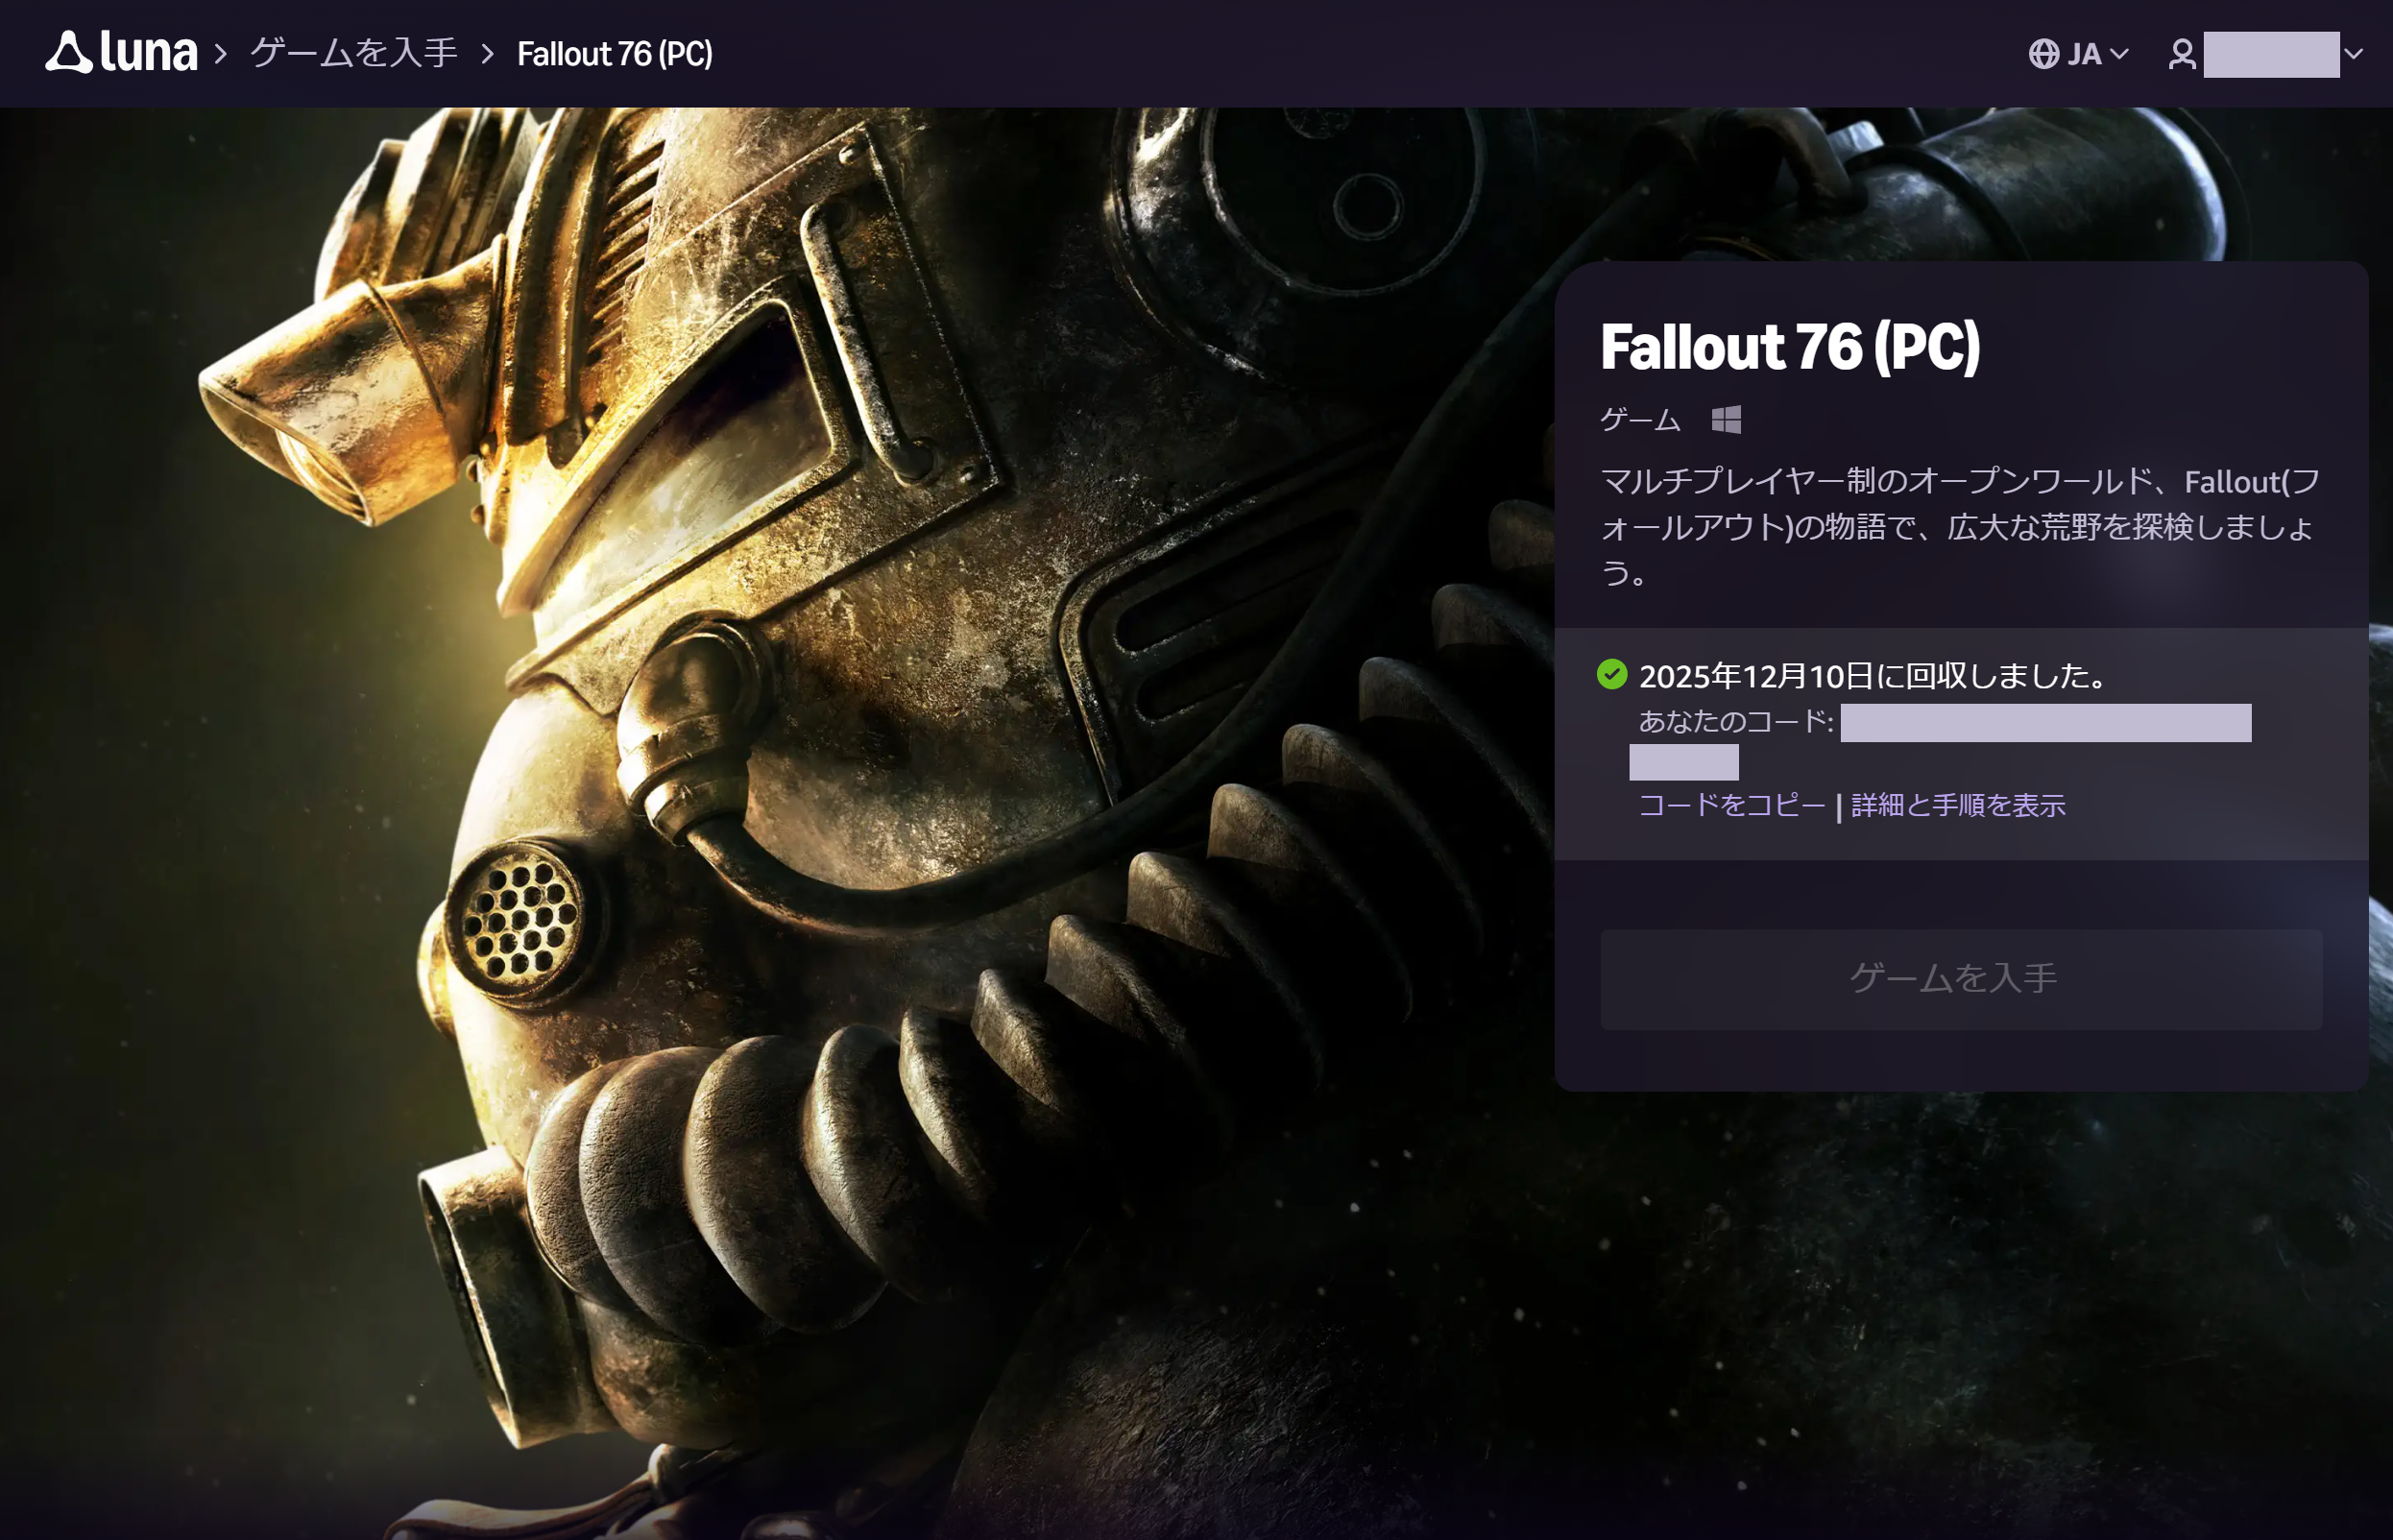The height and width of the screenshot is (1540, 2393).
Task: Expand the JA language dropdown arrow
Action: pos(2119,54)
